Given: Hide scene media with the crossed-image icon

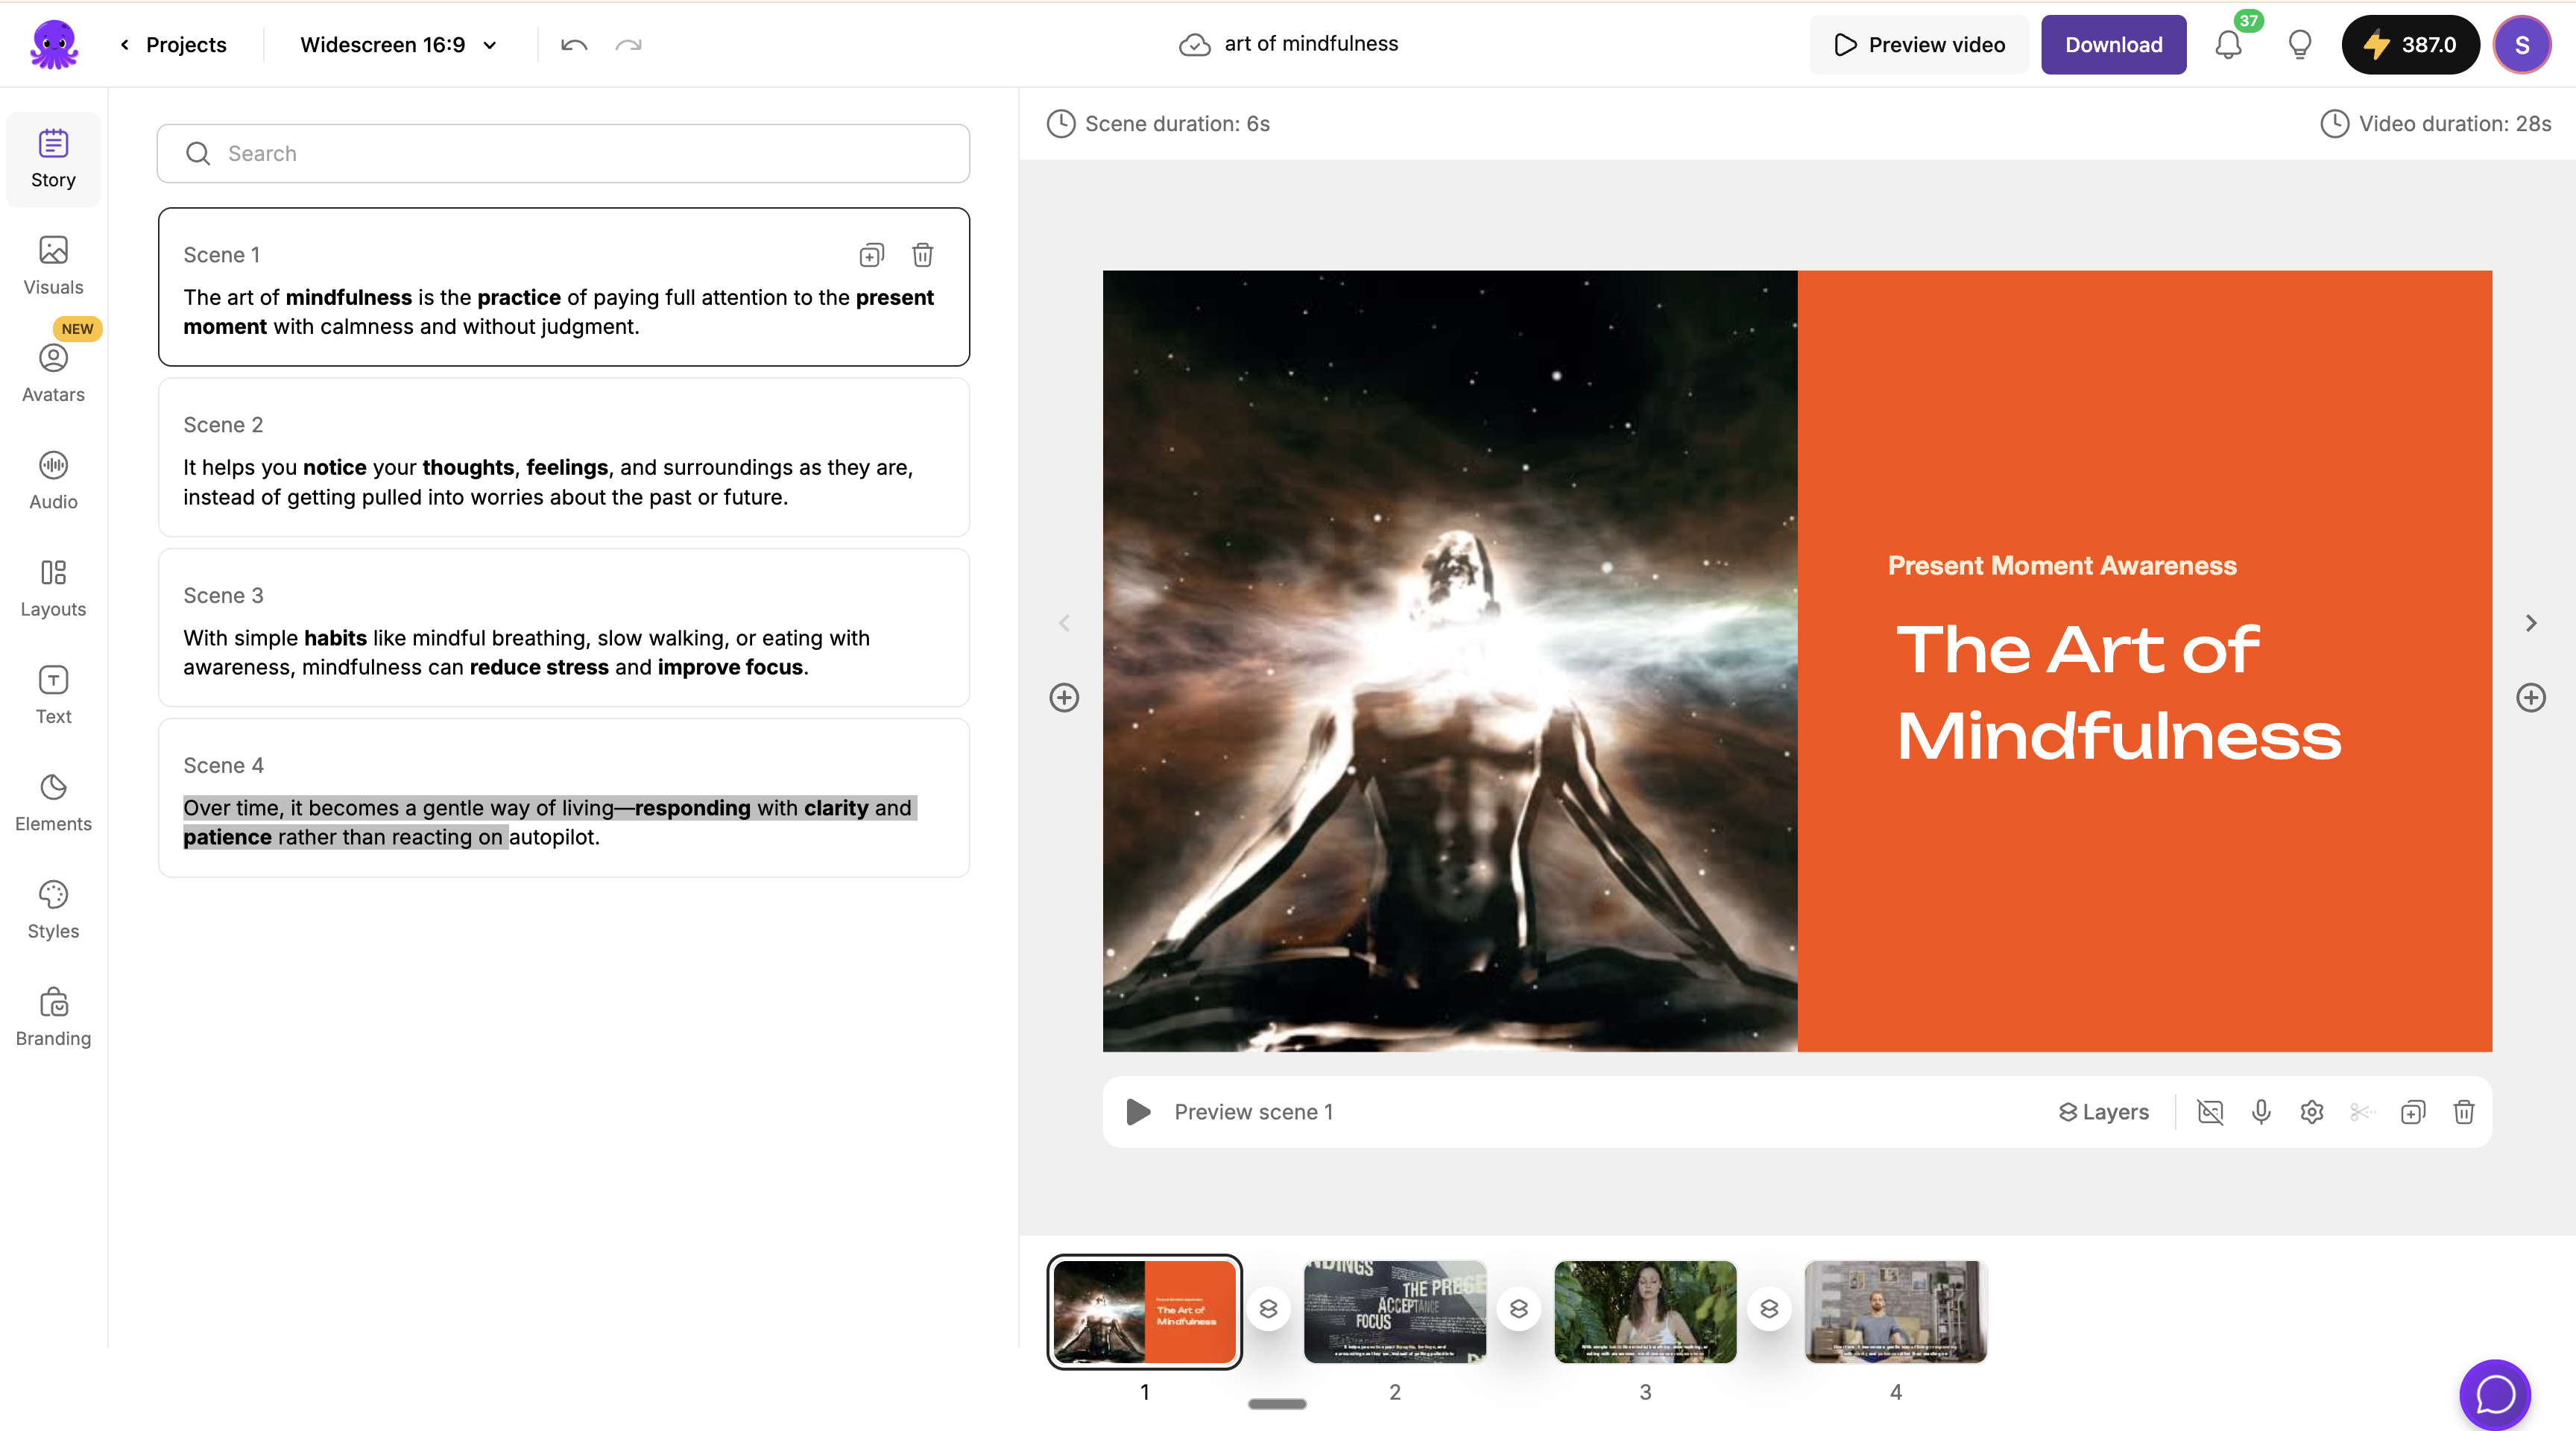Looking at the screenshot, I should 2210,1111.
